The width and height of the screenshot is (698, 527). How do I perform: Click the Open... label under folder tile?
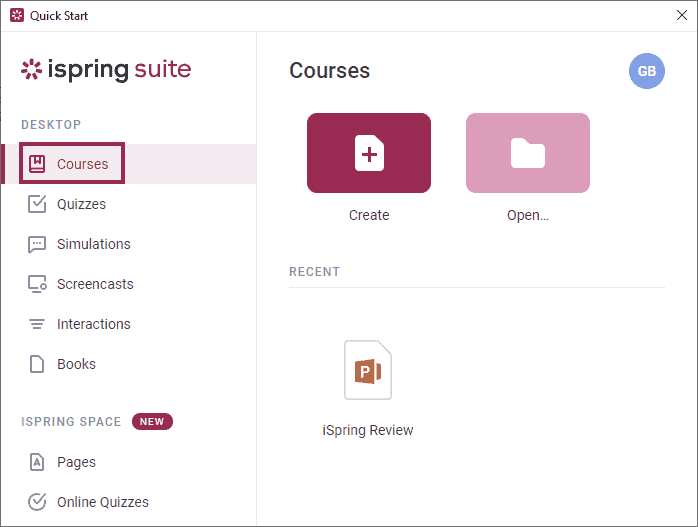(x=528, y=215)
